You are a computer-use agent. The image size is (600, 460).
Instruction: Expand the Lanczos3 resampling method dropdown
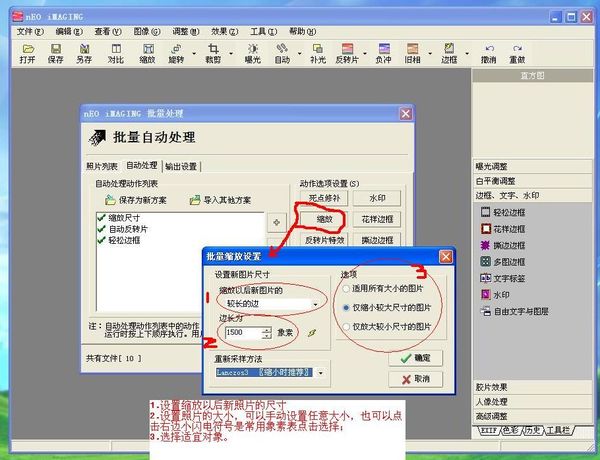tap(321, 373)
